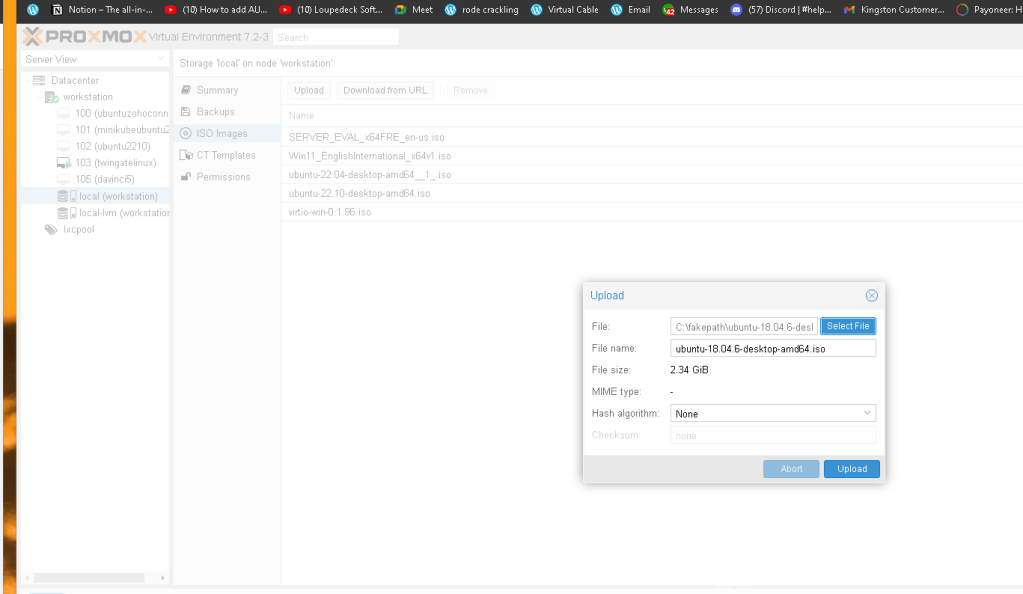Click the Download from URL button
Image resolution: width=1023 pixels, height=594 pixels.
[385, 90]
